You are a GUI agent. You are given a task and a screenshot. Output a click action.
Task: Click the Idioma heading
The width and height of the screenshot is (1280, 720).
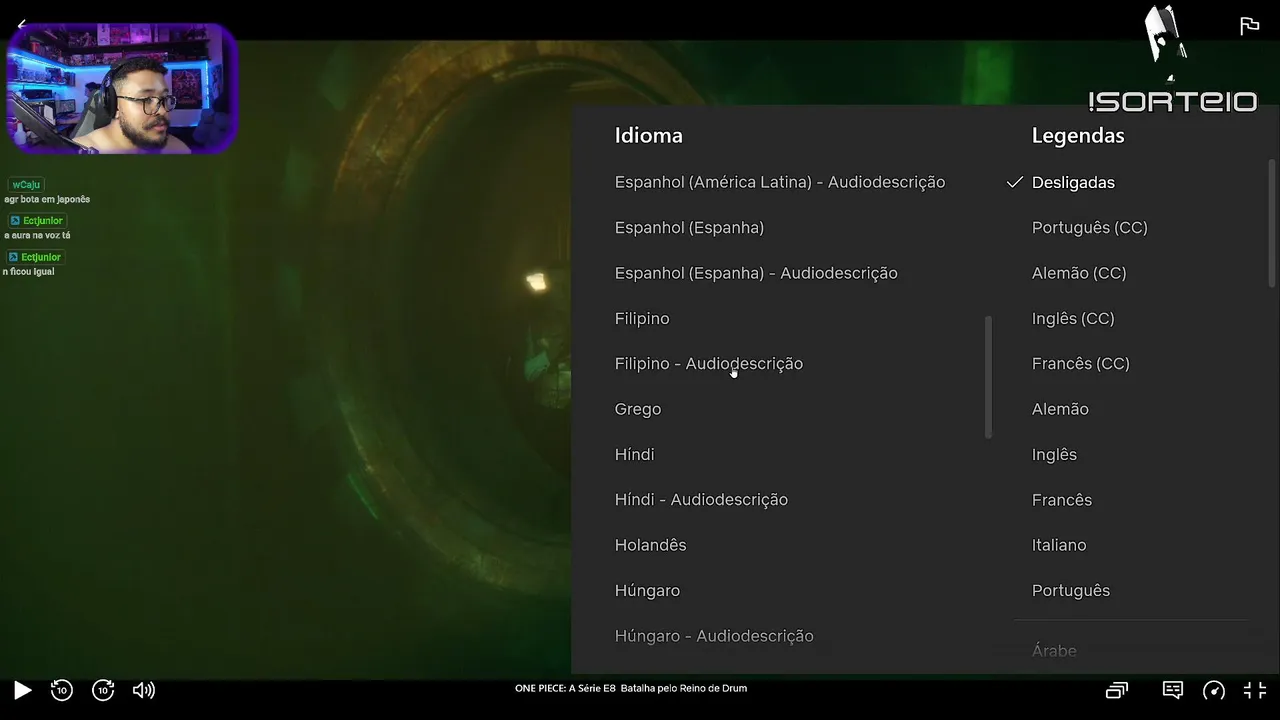(x=649, y=135)
